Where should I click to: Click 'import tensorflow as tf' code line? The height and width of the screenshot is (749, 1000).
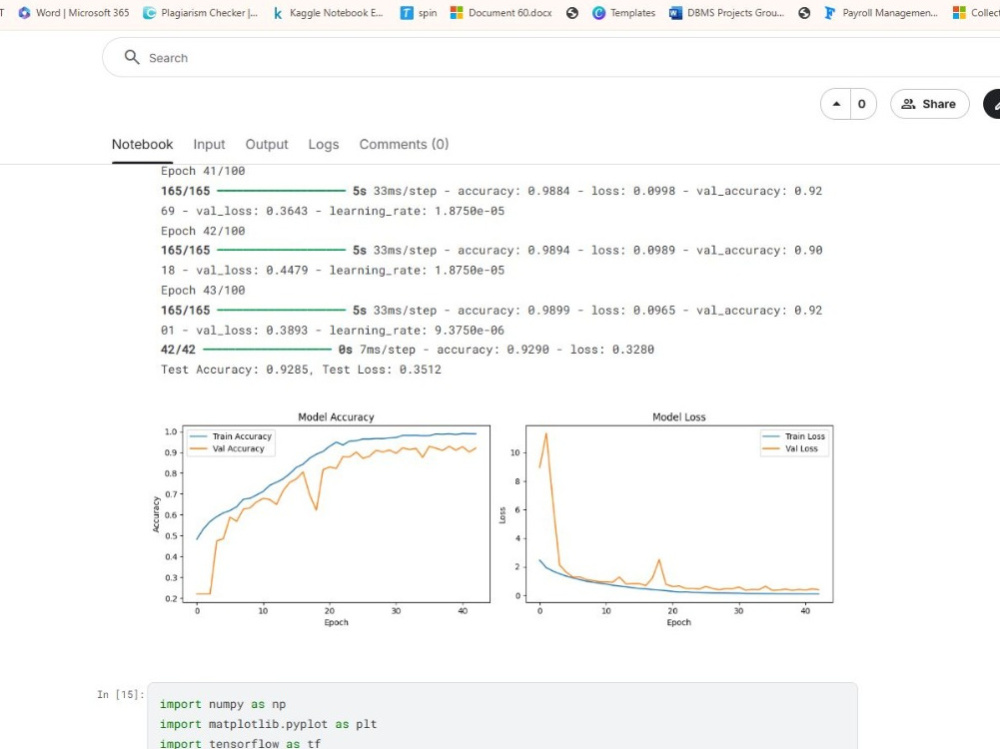point(240,743)
